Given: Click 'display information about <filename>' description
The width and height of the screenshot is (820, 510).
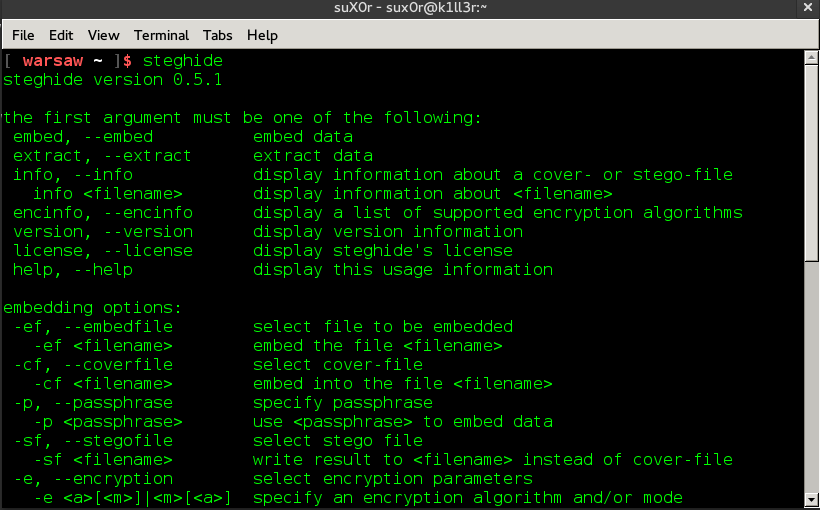Looking at the screenshot, I should click(432, 194).
